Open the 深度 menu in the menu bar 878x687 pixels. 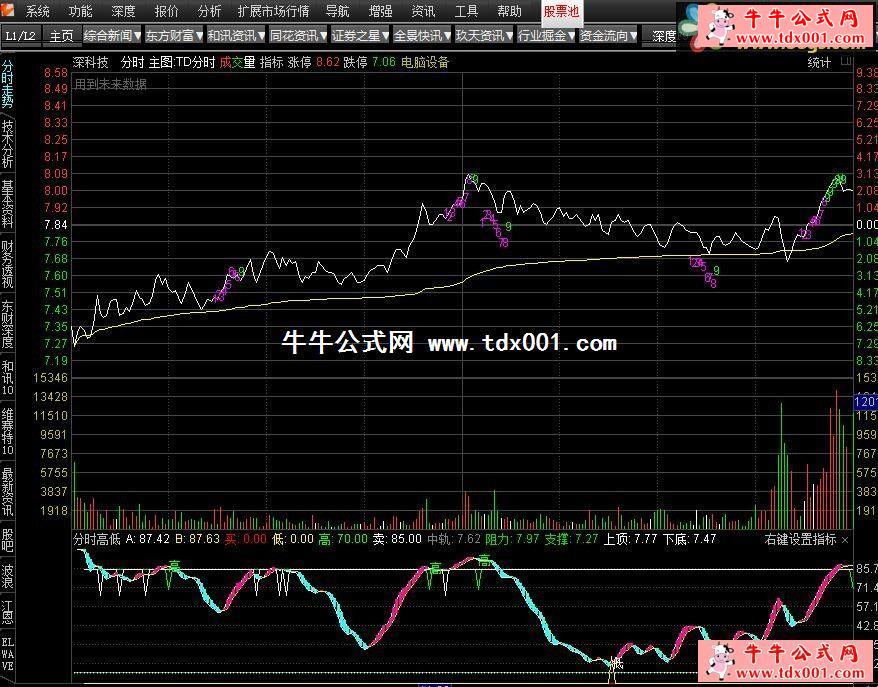point(123,11)
